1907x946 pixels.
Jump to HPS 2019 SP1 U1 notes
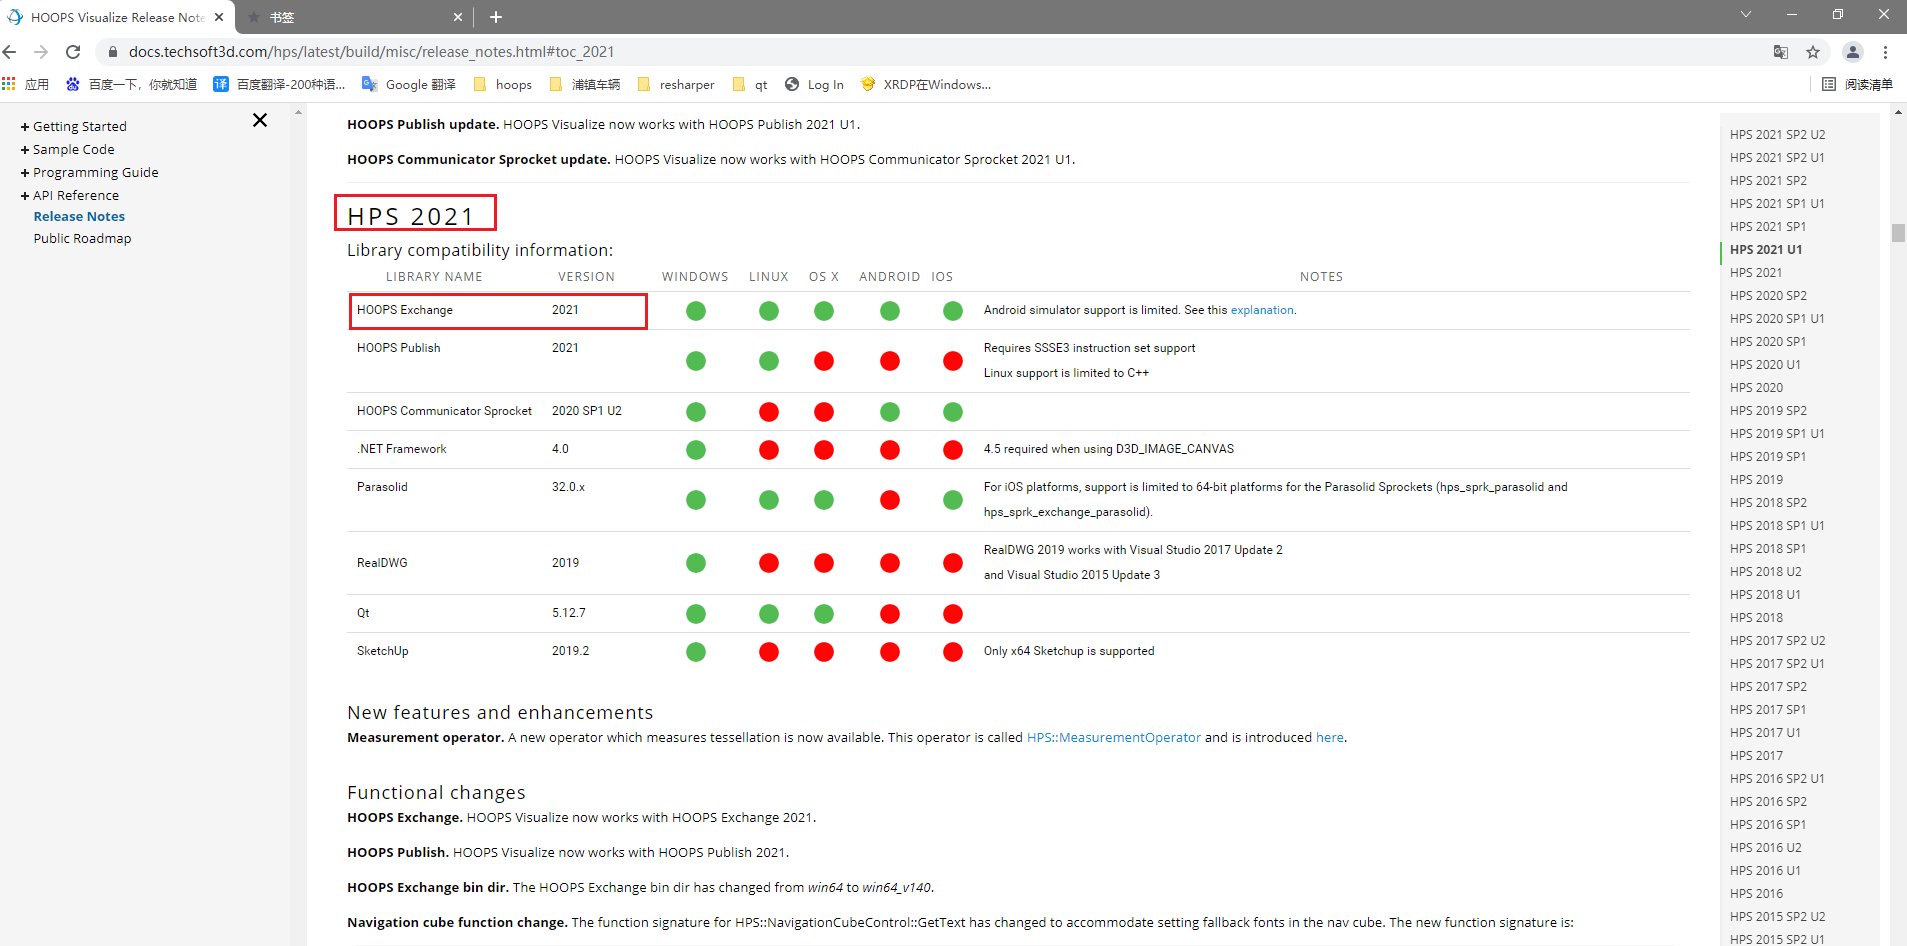click(1777, 433)
